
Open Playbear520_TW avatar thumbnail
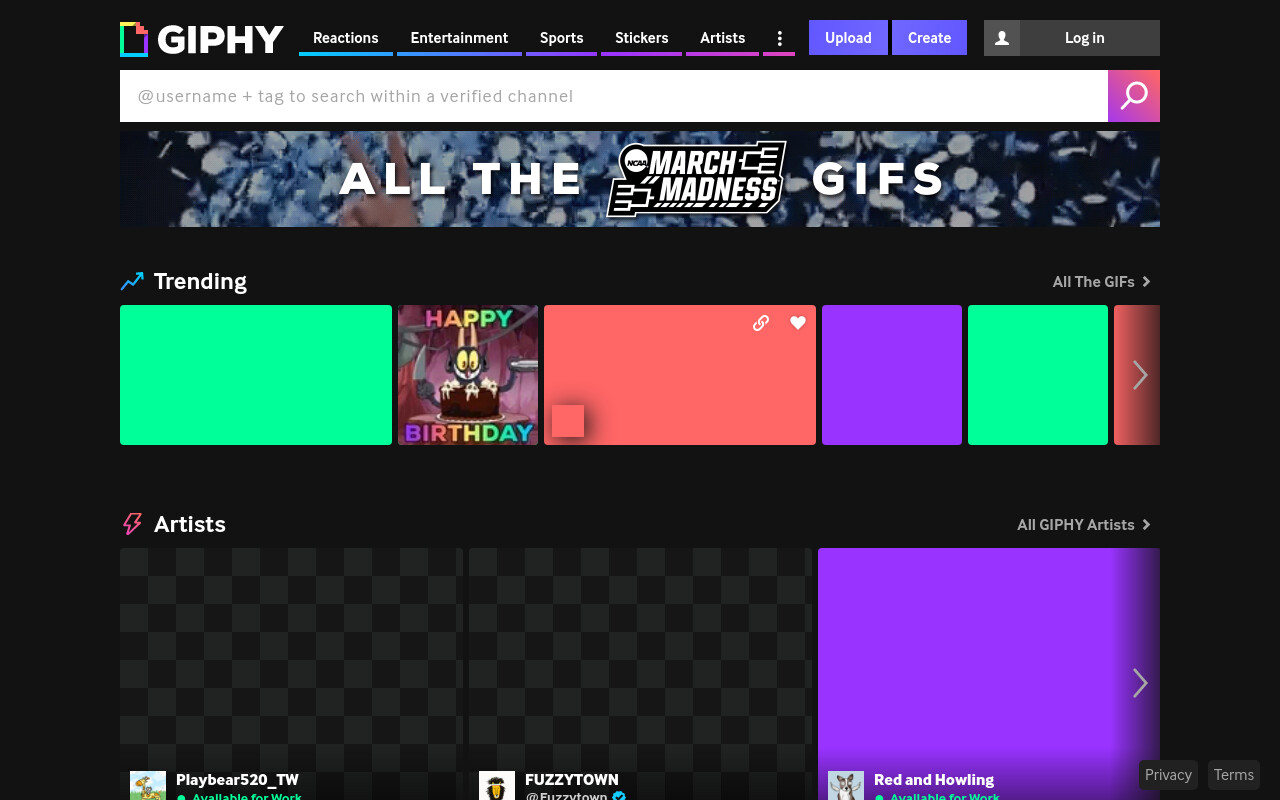[x=148, y=786]
